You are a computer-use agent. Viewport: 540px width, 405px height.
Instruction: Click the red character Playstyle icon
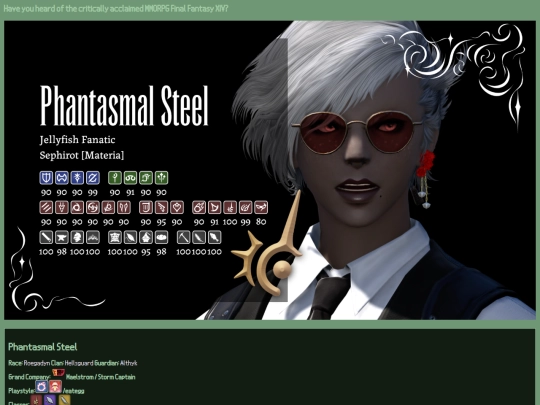pos(55,387)
